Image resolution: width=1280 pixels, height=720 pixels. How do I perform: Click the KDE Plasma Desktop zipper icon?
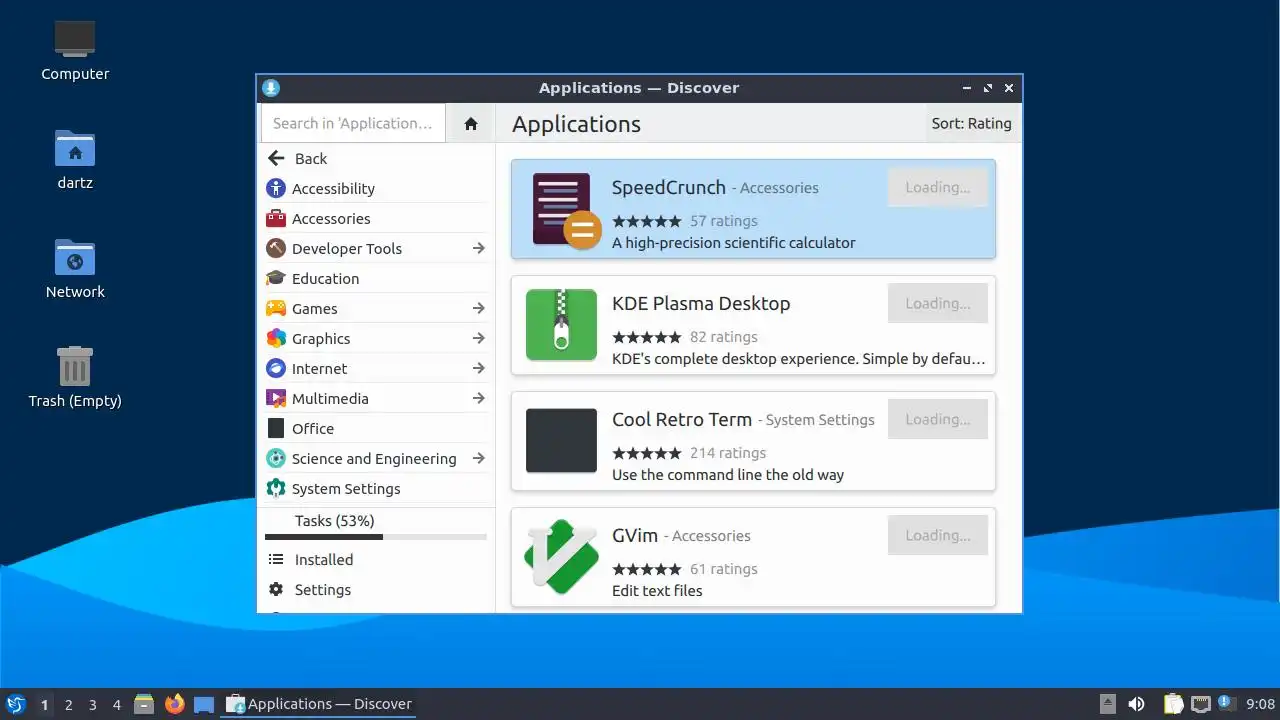coord(561,325)
